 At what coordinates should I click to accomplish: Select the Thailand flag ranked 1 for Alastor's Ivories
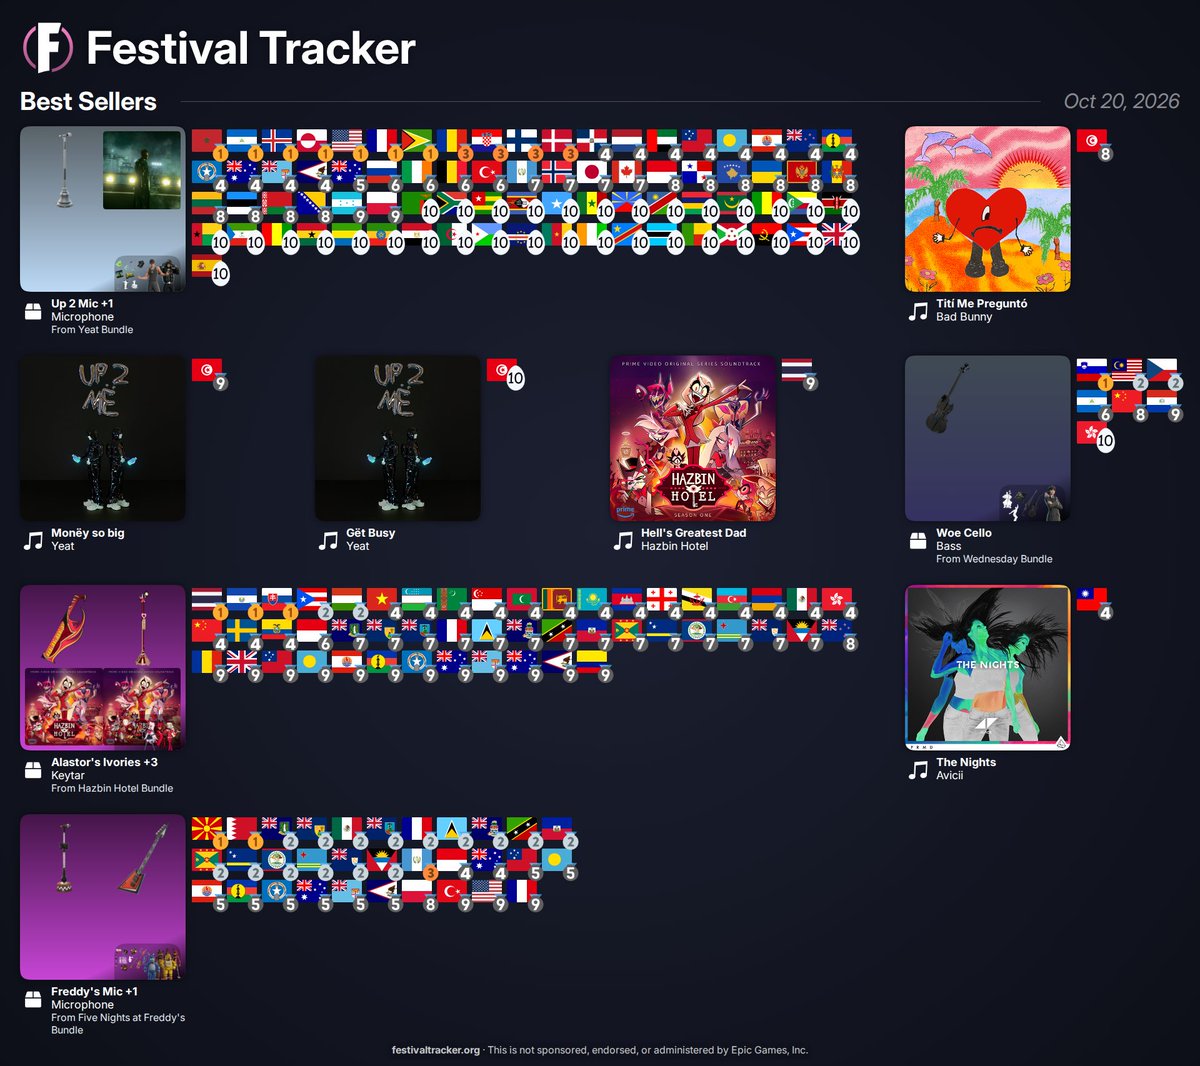207,599
